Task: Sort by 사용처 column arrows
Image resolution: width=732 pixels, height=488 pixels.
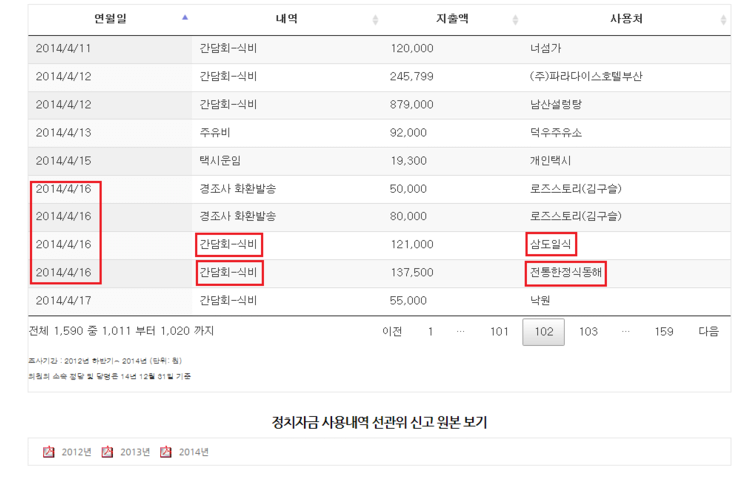Action: (722, 19)
